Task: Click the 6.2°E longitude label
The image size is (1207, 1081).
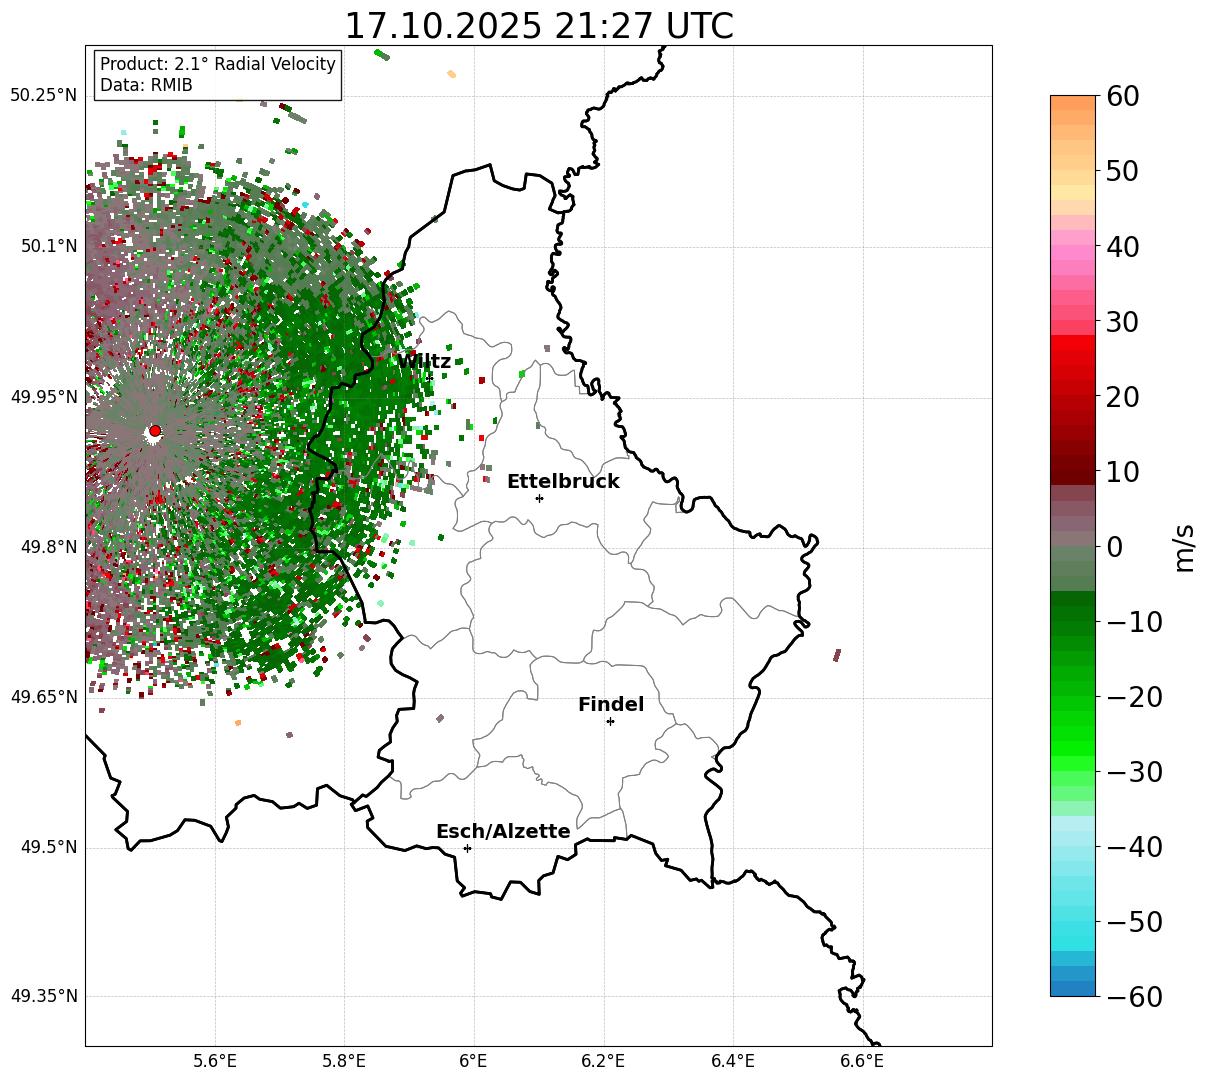Action: pos(604,1061)
